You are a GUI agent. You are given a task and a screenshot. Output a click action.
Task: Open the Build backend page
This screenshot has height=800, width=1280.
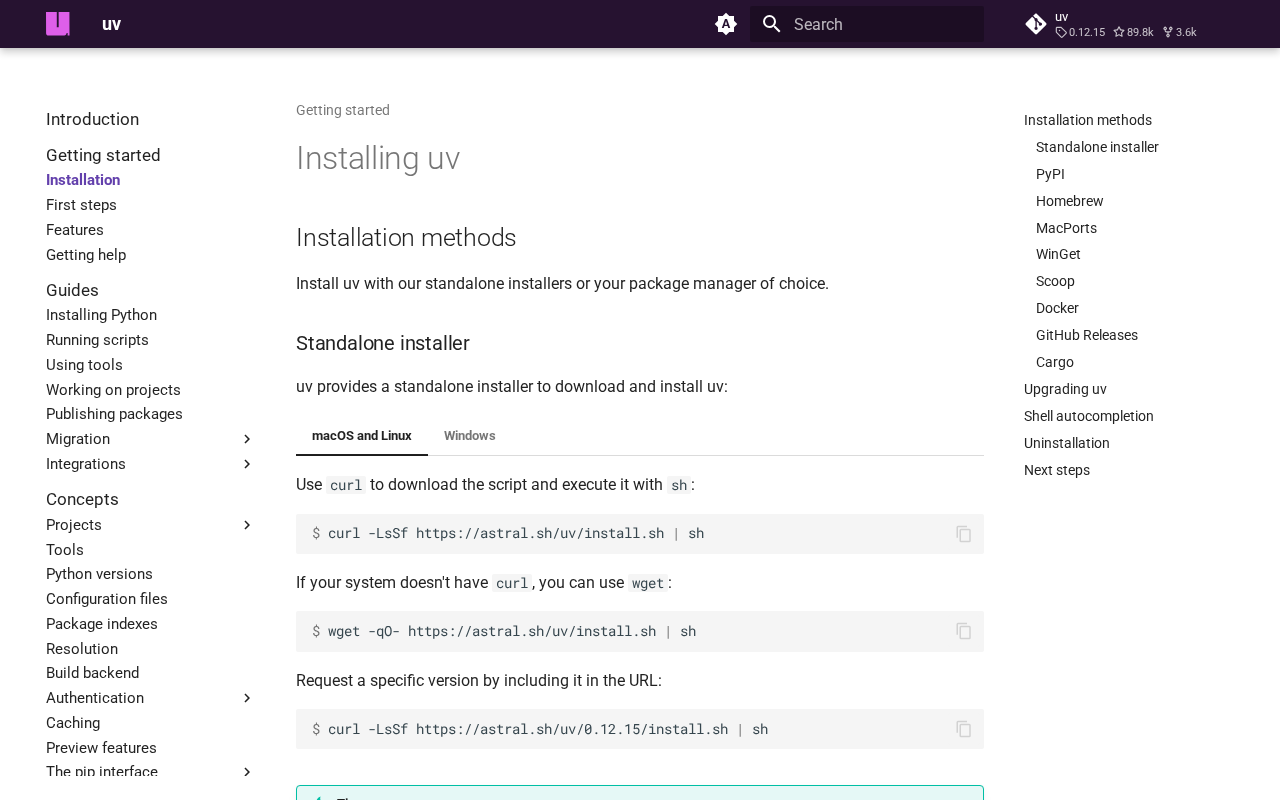pyautogui.click(x=93, y=673)
